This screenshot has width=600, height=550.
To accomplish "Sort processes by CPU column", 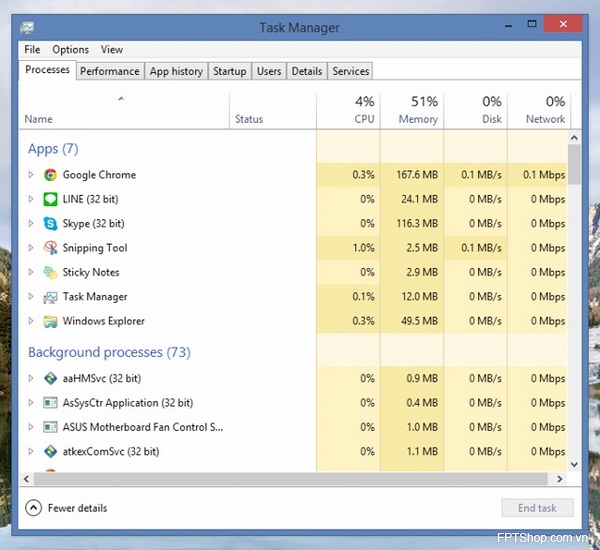I will click(348, 110).
